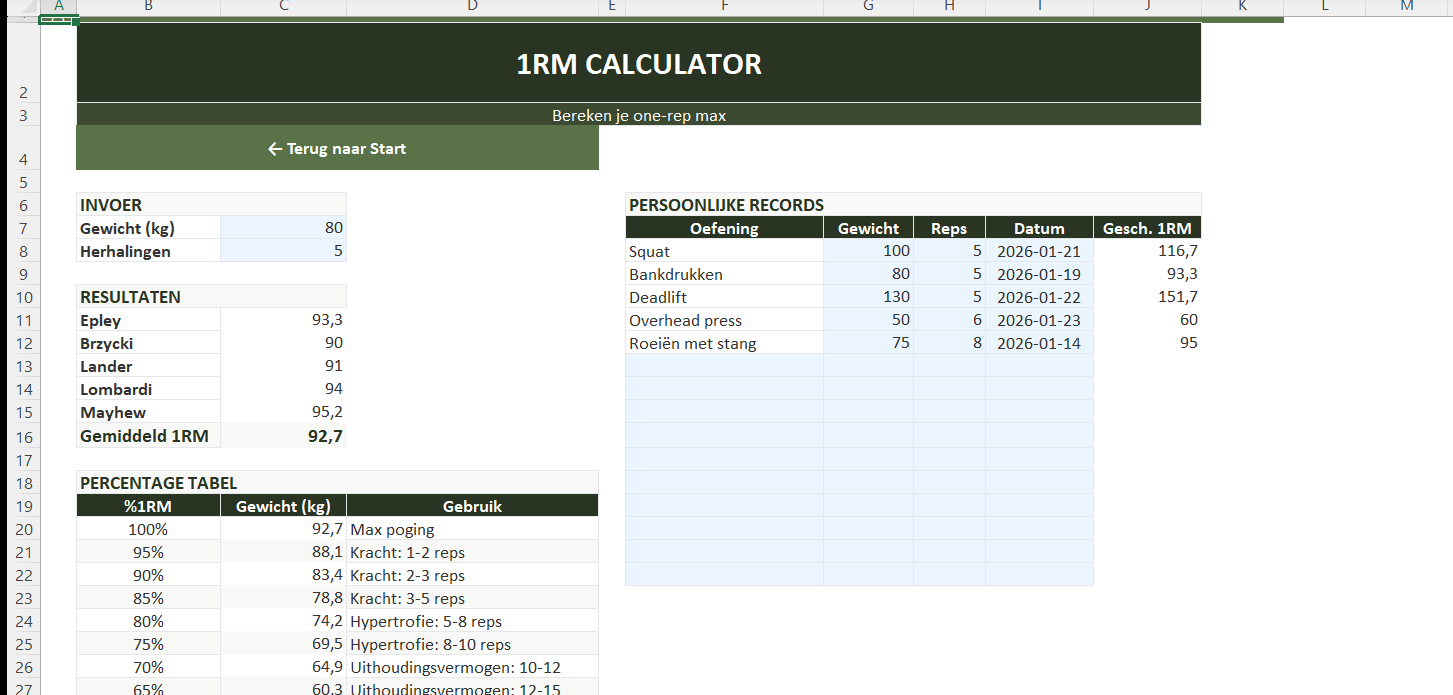Select the Gewicht (kg) input cell with 80
This screenshot has width=1453, height=695.
(283, 228)
